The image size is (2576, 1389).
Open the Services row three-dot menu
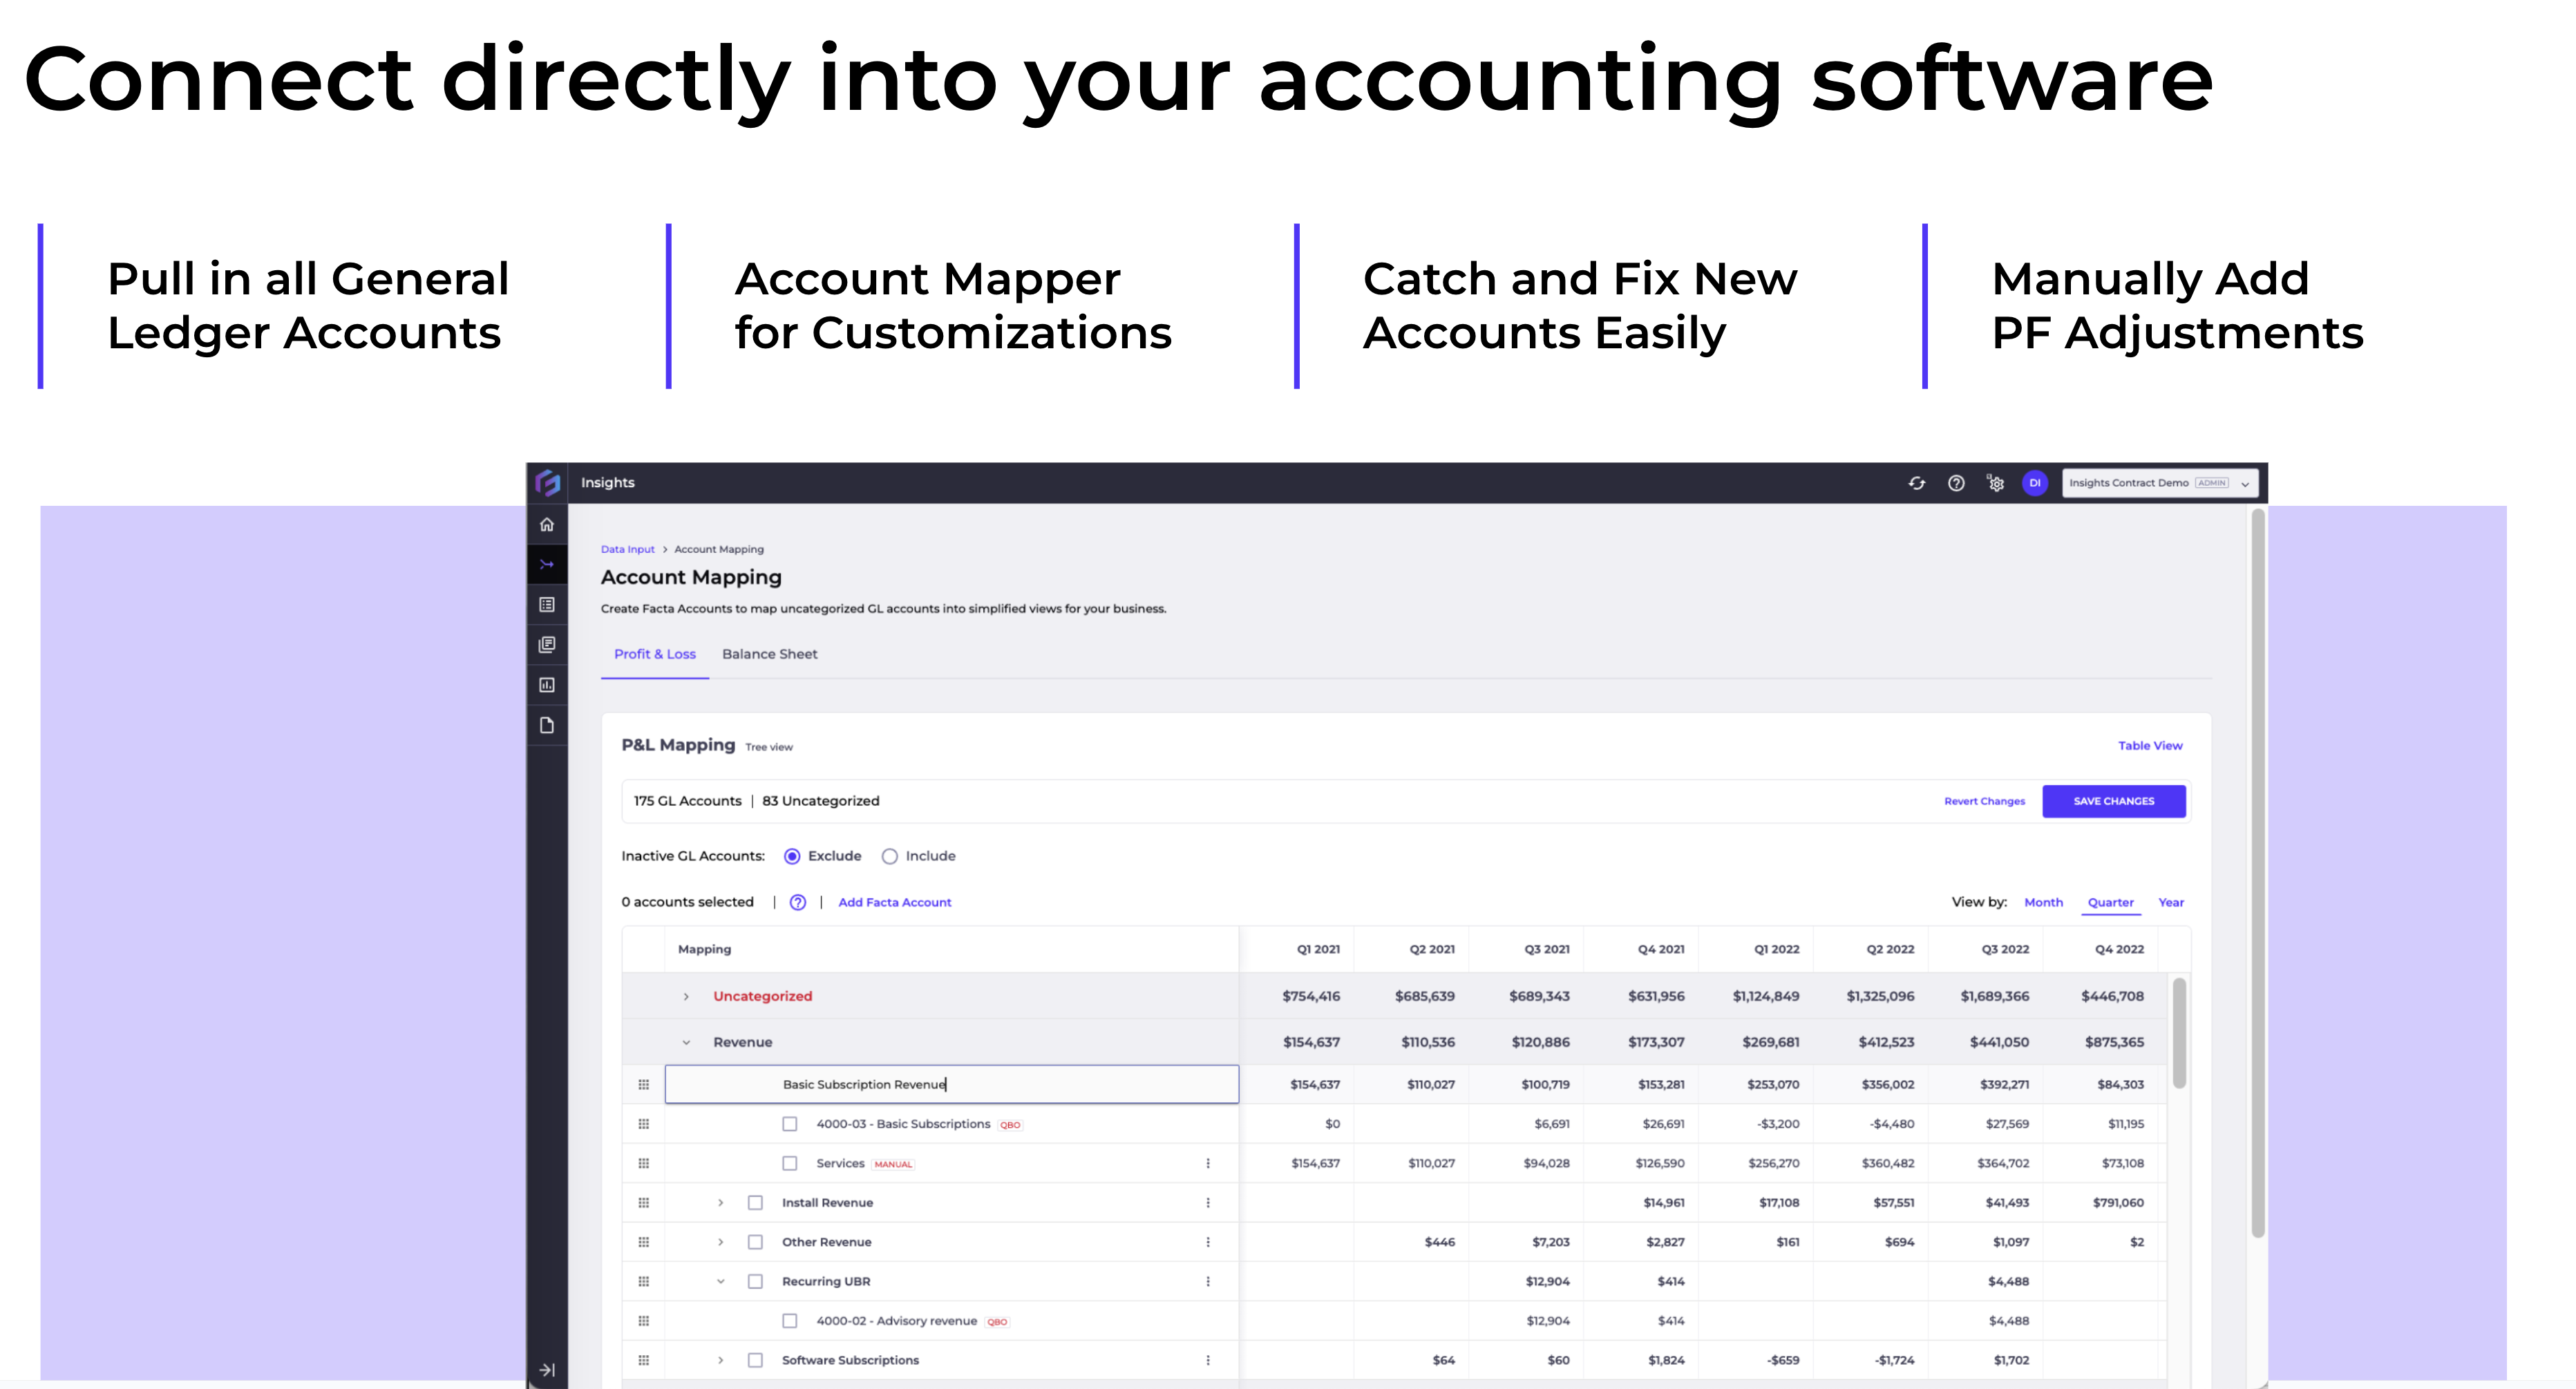tap(1208, 1163)
